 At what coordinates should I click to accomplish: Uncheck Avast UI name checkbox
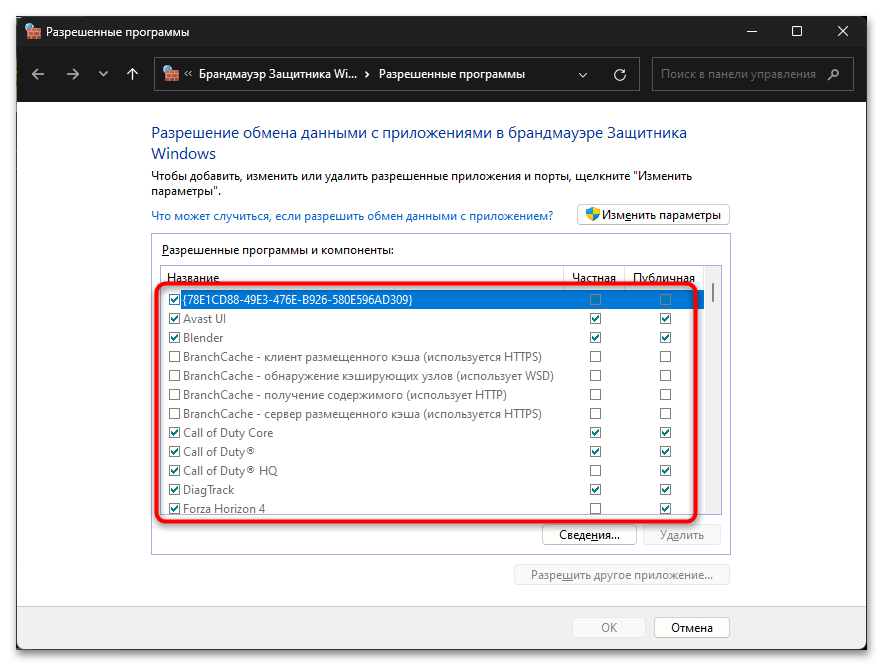[175, 319]
